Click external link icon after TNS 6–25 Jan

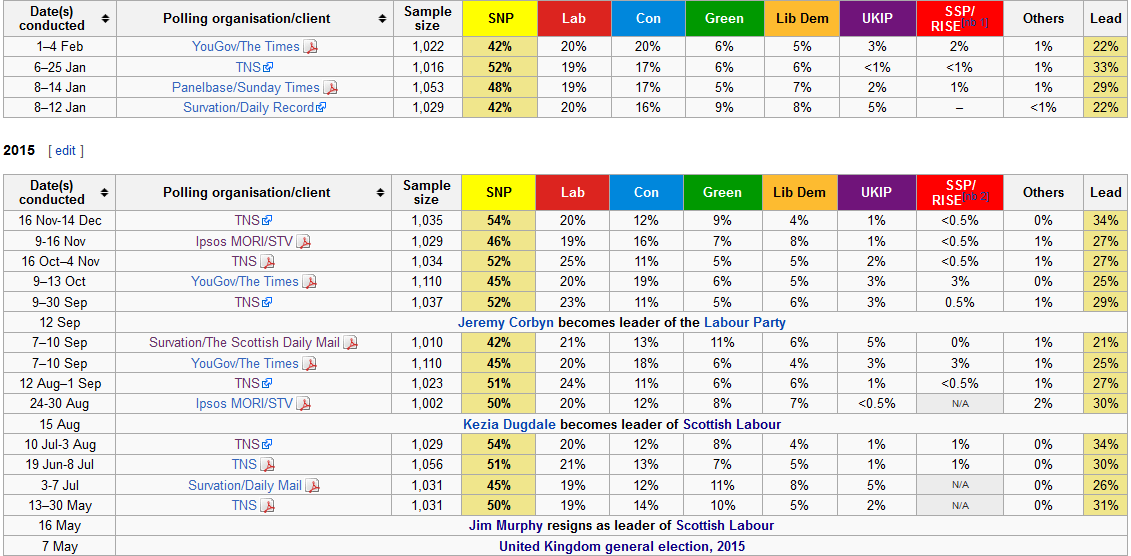[x=268, y=68]
